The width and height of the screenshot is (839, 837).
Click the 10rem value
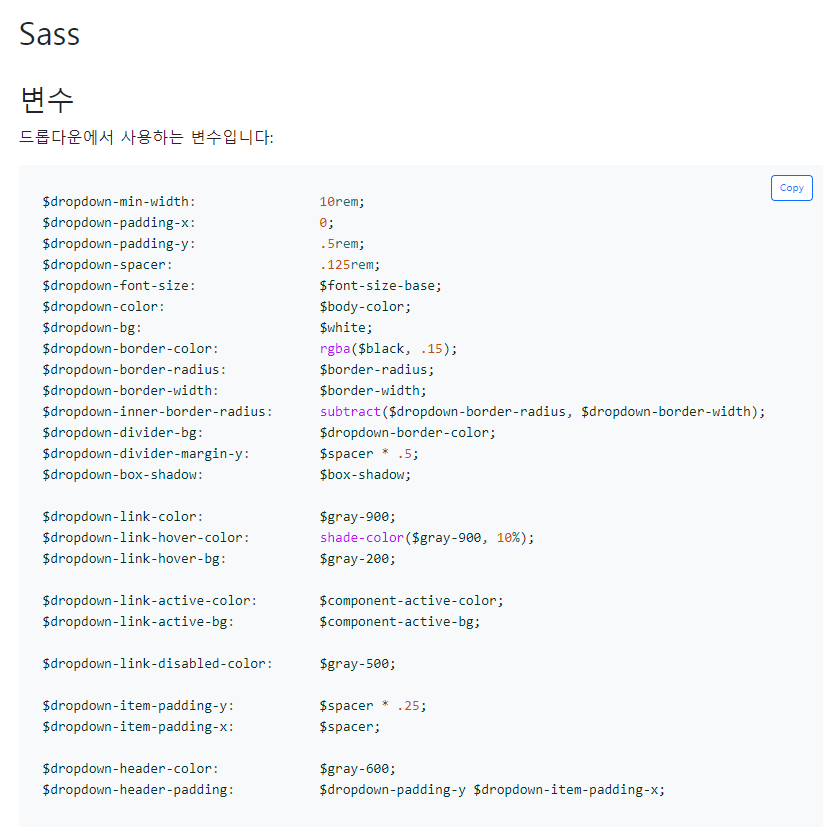(341, 202)
